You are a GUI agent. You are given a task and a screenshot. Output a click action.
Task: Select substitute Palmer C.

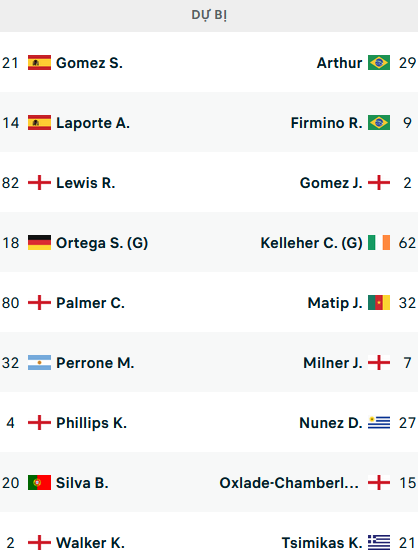pos(90,303)
